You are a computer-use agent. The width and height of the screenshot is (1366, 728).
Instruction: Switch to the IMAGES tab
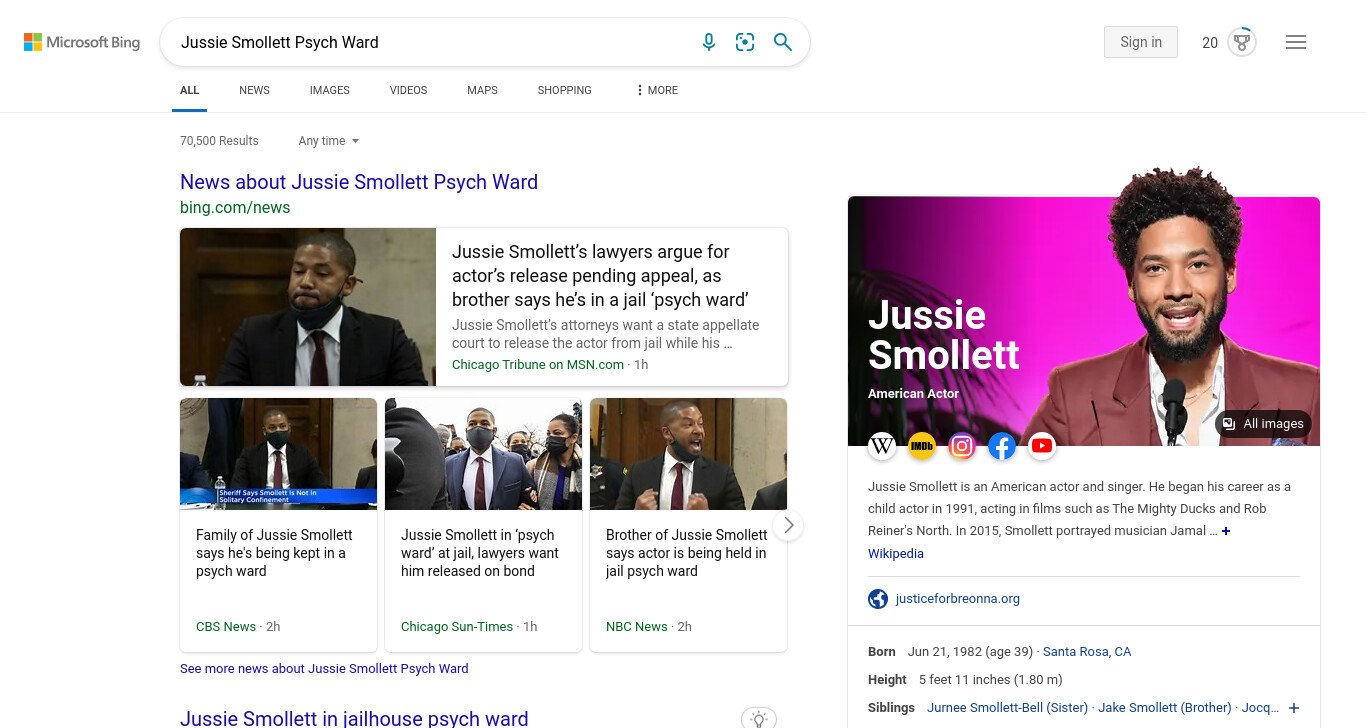330,90
